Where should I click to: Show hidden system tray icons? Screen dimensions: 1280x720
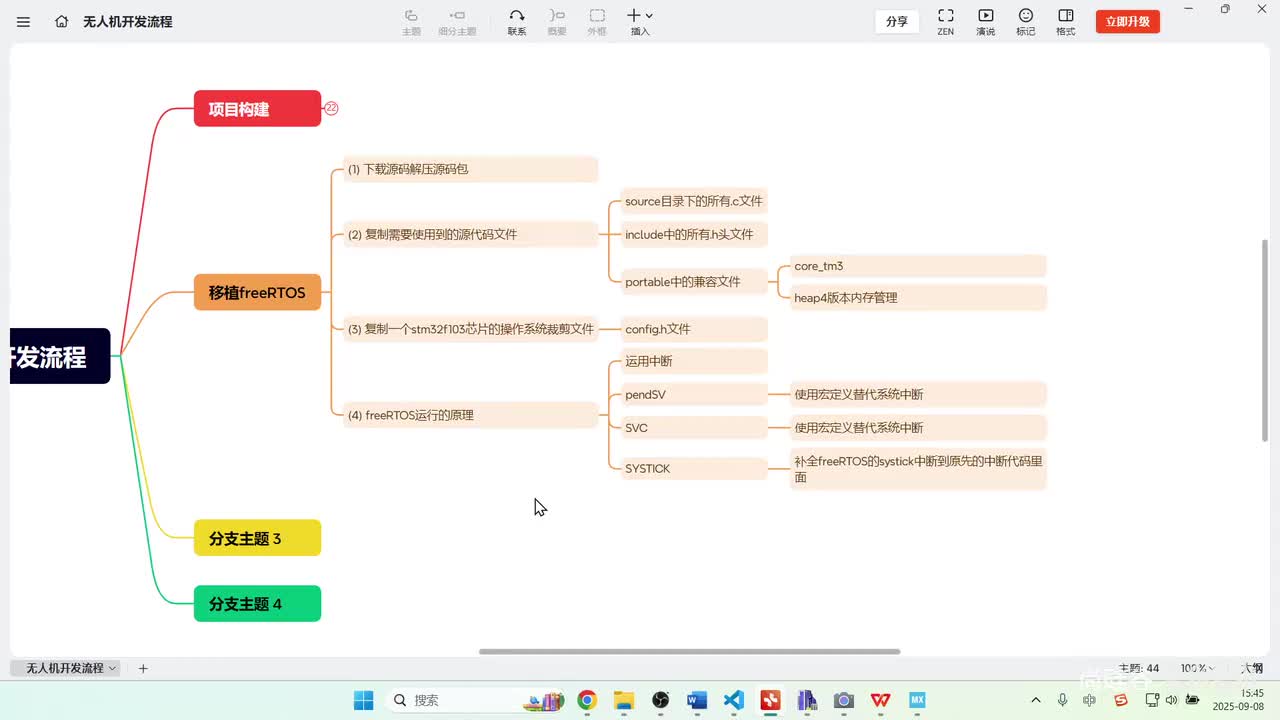[x=1035, y=700]
